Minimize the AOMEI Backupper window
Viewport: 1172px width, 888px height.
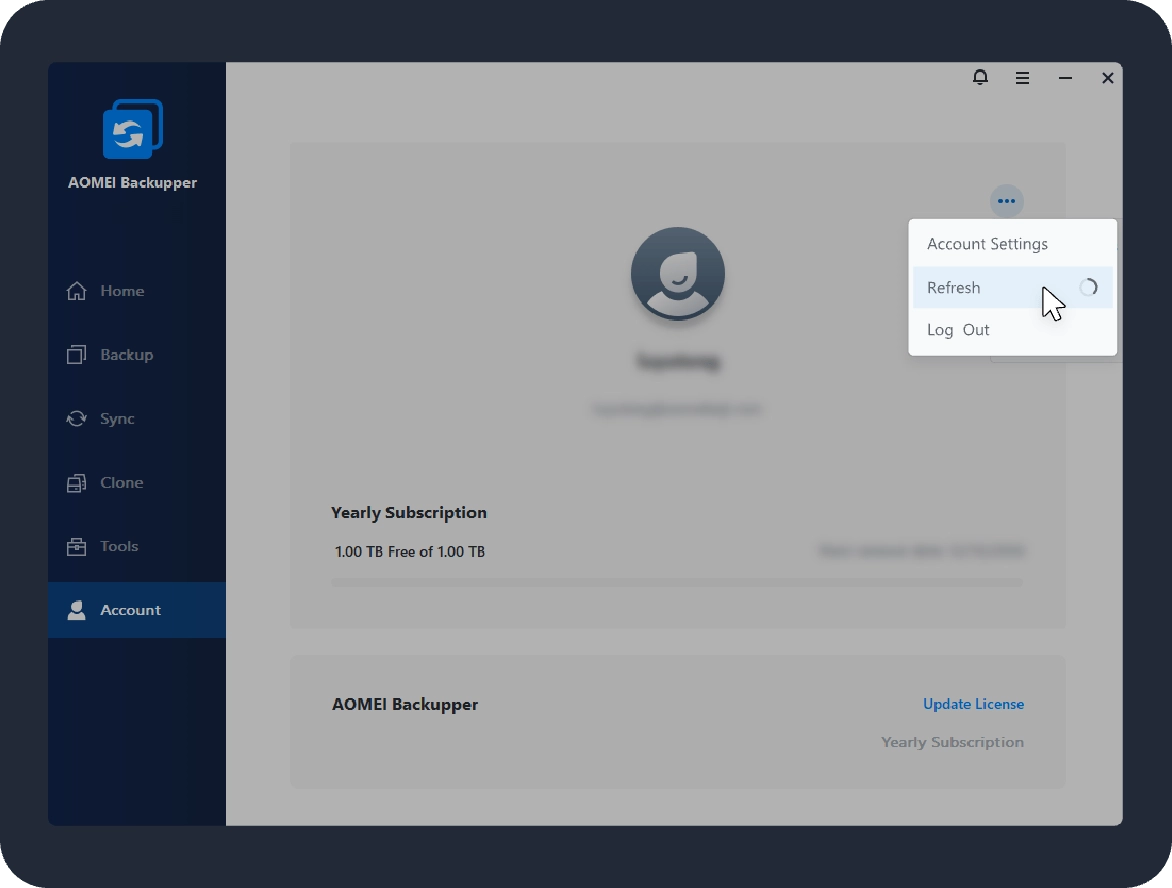point(1065,78)
